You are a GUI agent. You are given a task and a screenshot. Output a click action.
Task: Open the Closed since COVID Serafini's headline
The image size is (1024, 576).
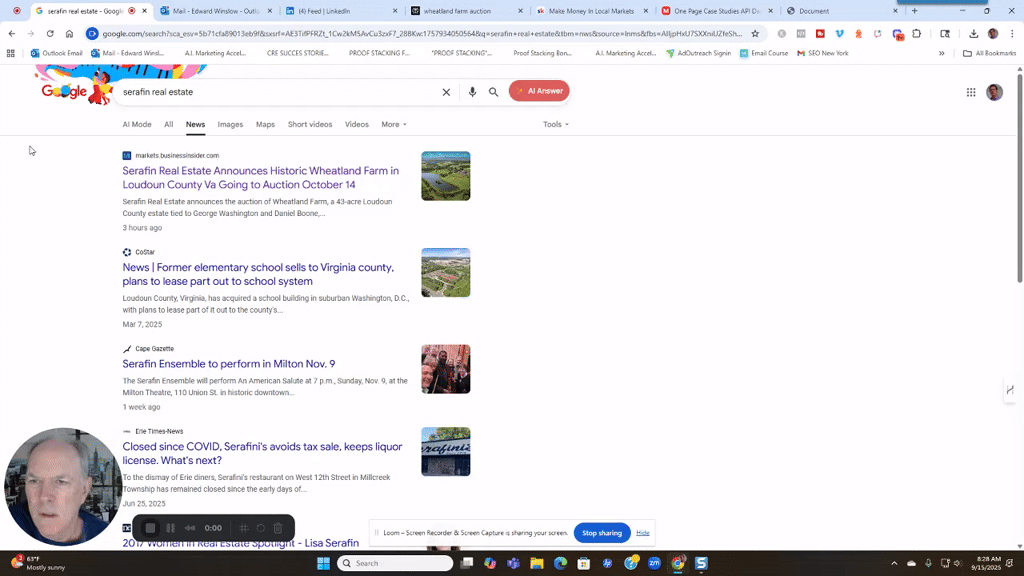click(x=262, y=453)
